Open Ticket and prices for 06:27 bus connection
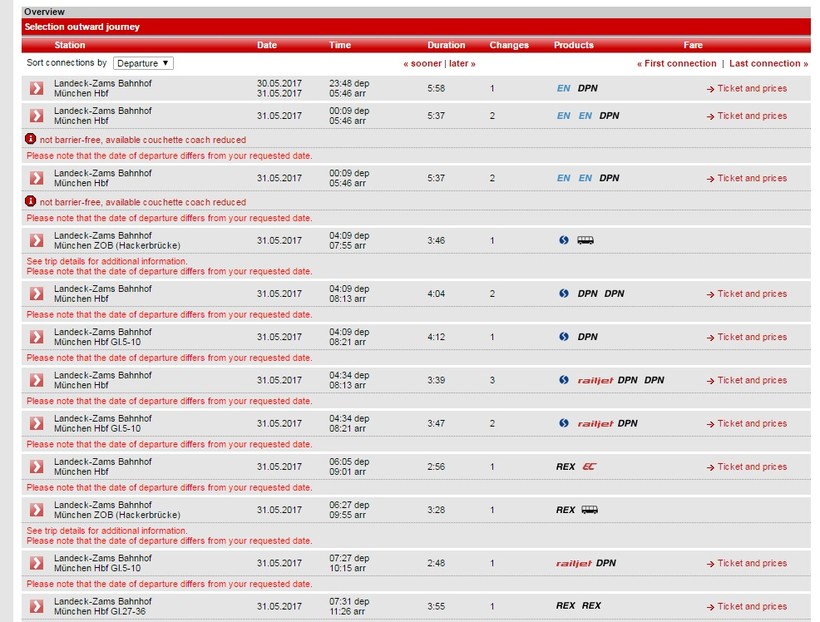This screenshot has width=820, height=622. pos(751,510)
